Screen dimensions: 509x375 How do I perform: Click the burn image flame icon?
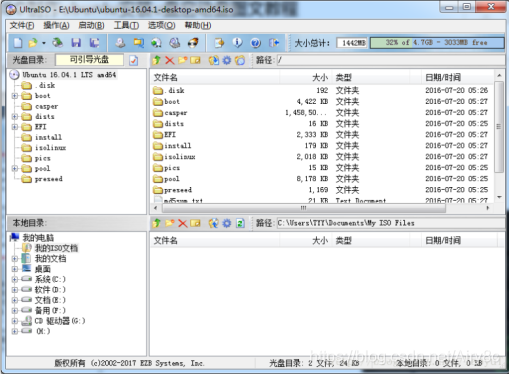coord(193,43)
